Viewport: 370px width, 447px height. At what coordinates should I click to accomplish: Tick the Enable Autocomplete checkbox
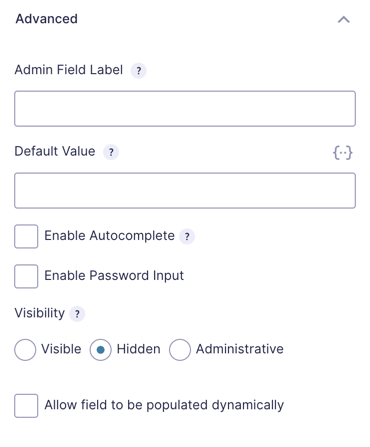point(26,236)
